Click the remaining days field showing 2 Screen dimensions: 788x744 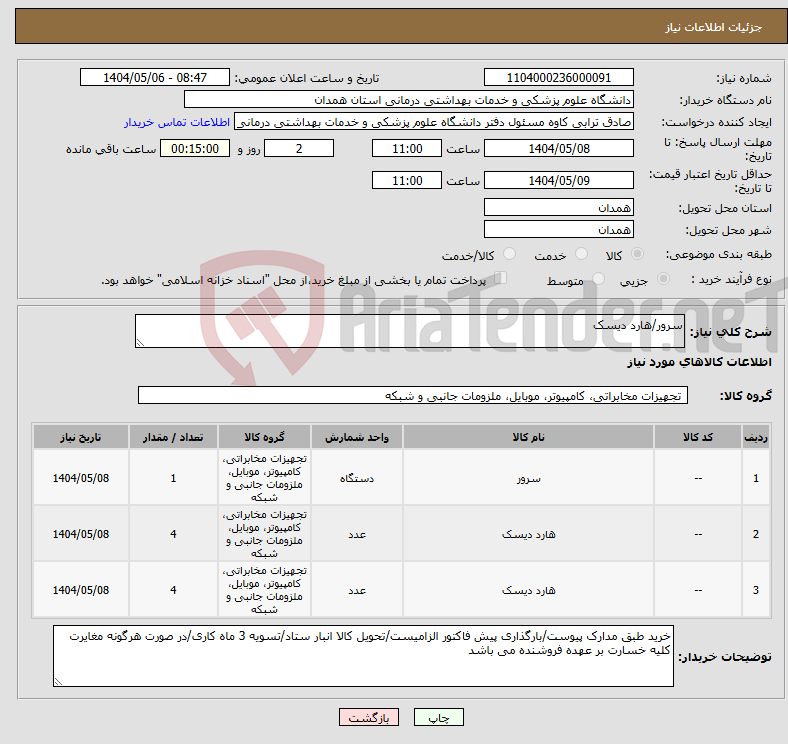[299, 148]
